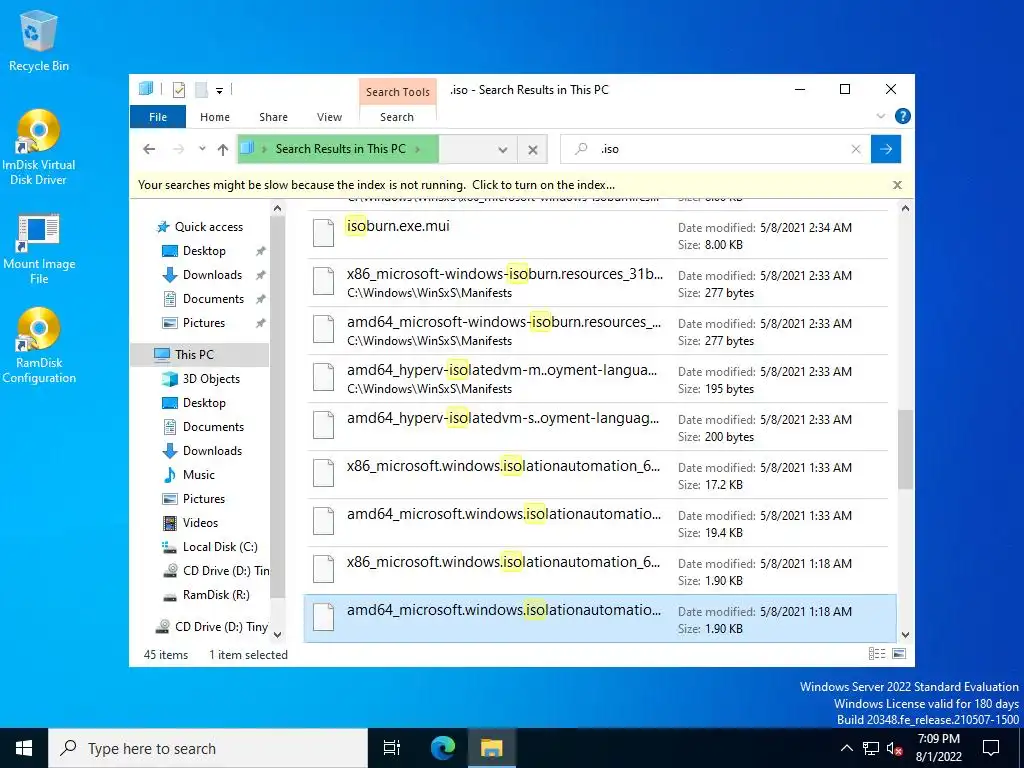Screen dimensions: 1024x768
Task: Open Videos folder in navigation pane
Action: point(200,522)
